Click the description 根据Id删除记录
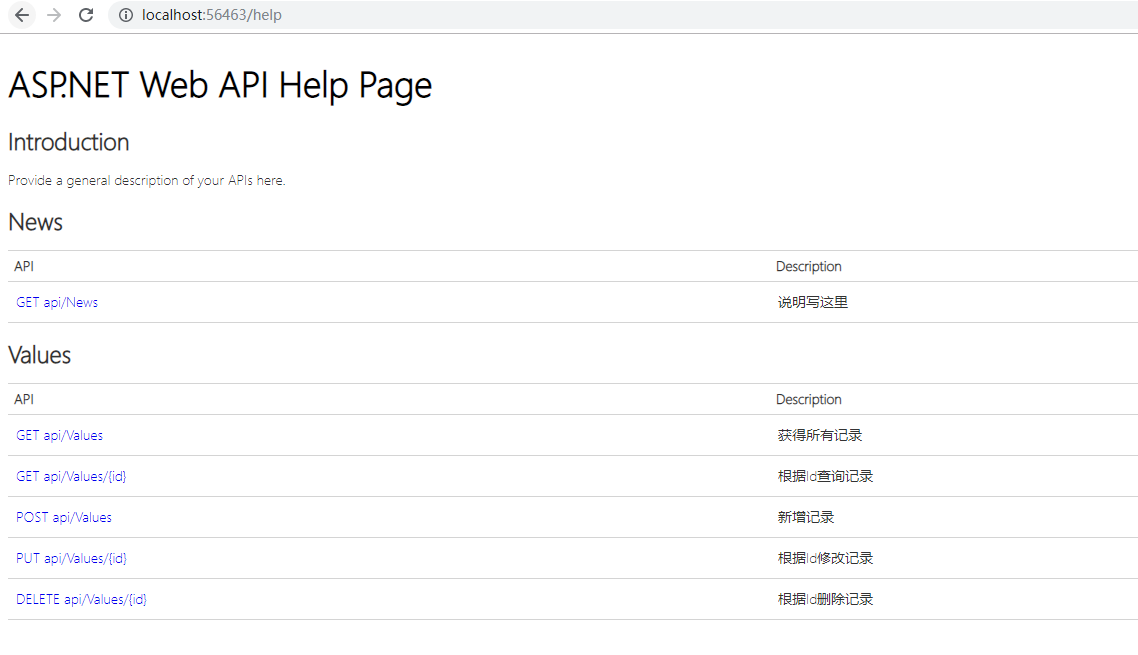The image size is (1138, 655). (825, 599)
